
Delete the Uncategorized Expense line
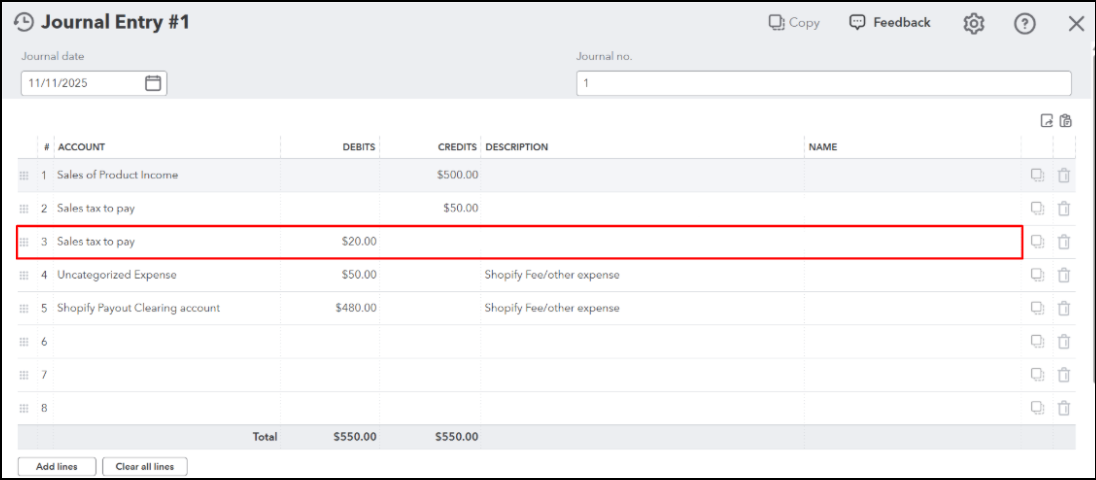coord(1064,275)
